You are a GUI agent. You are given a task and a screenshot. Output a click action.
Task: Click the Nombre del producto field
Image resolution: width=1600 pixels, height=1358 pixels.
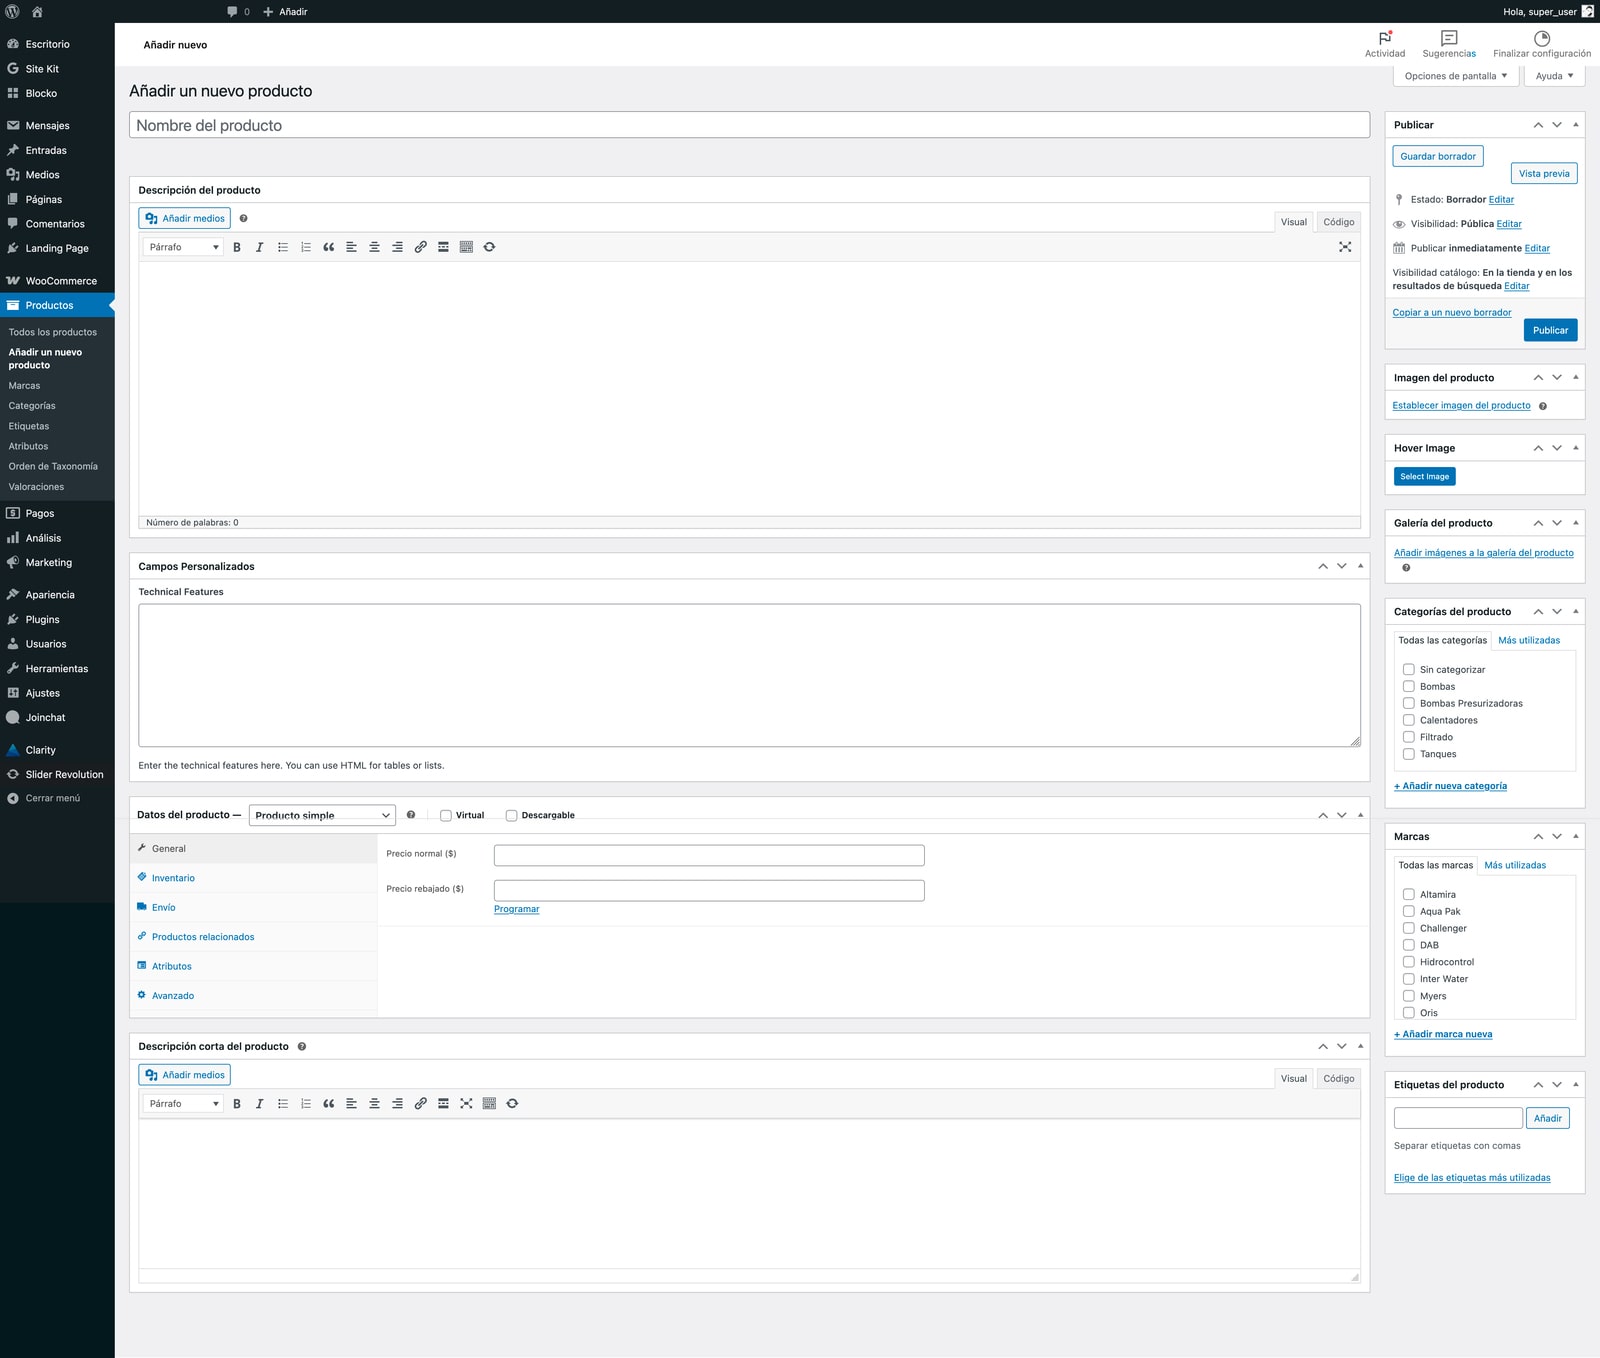coord(749,126)
